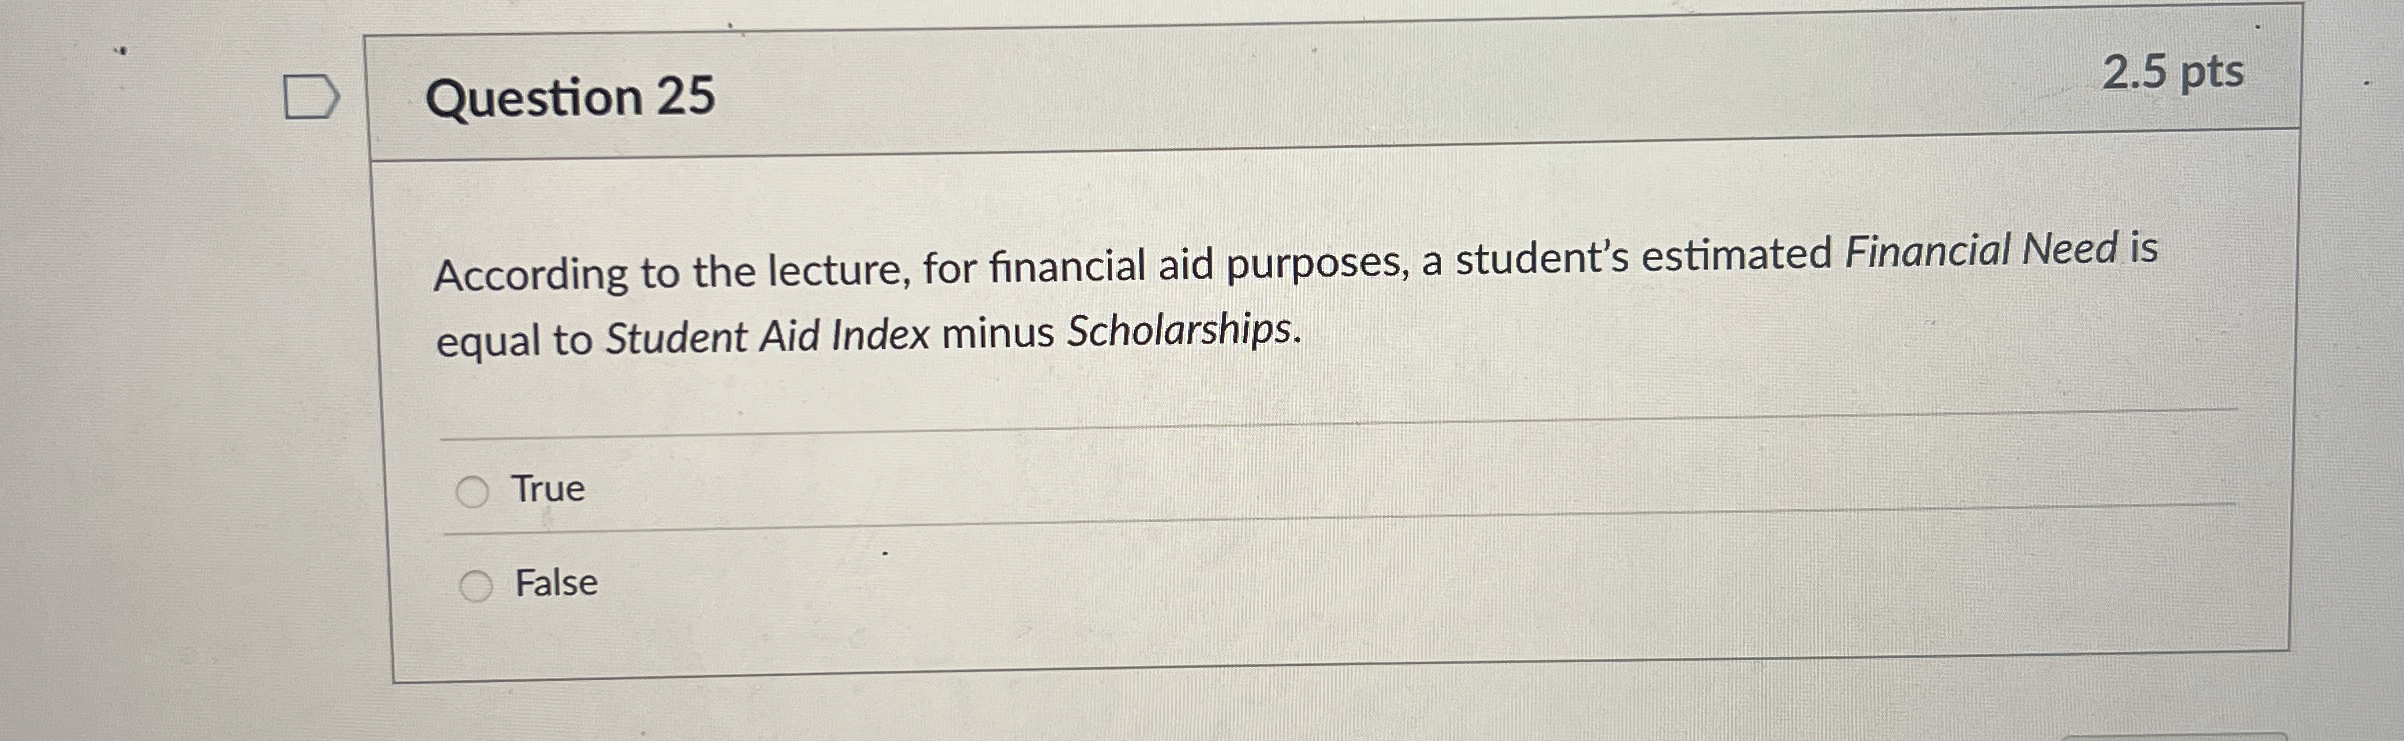The width and height of the screenshot is (2404, 741).
Task: Click the False answer text label
Action: pos(556,583)
